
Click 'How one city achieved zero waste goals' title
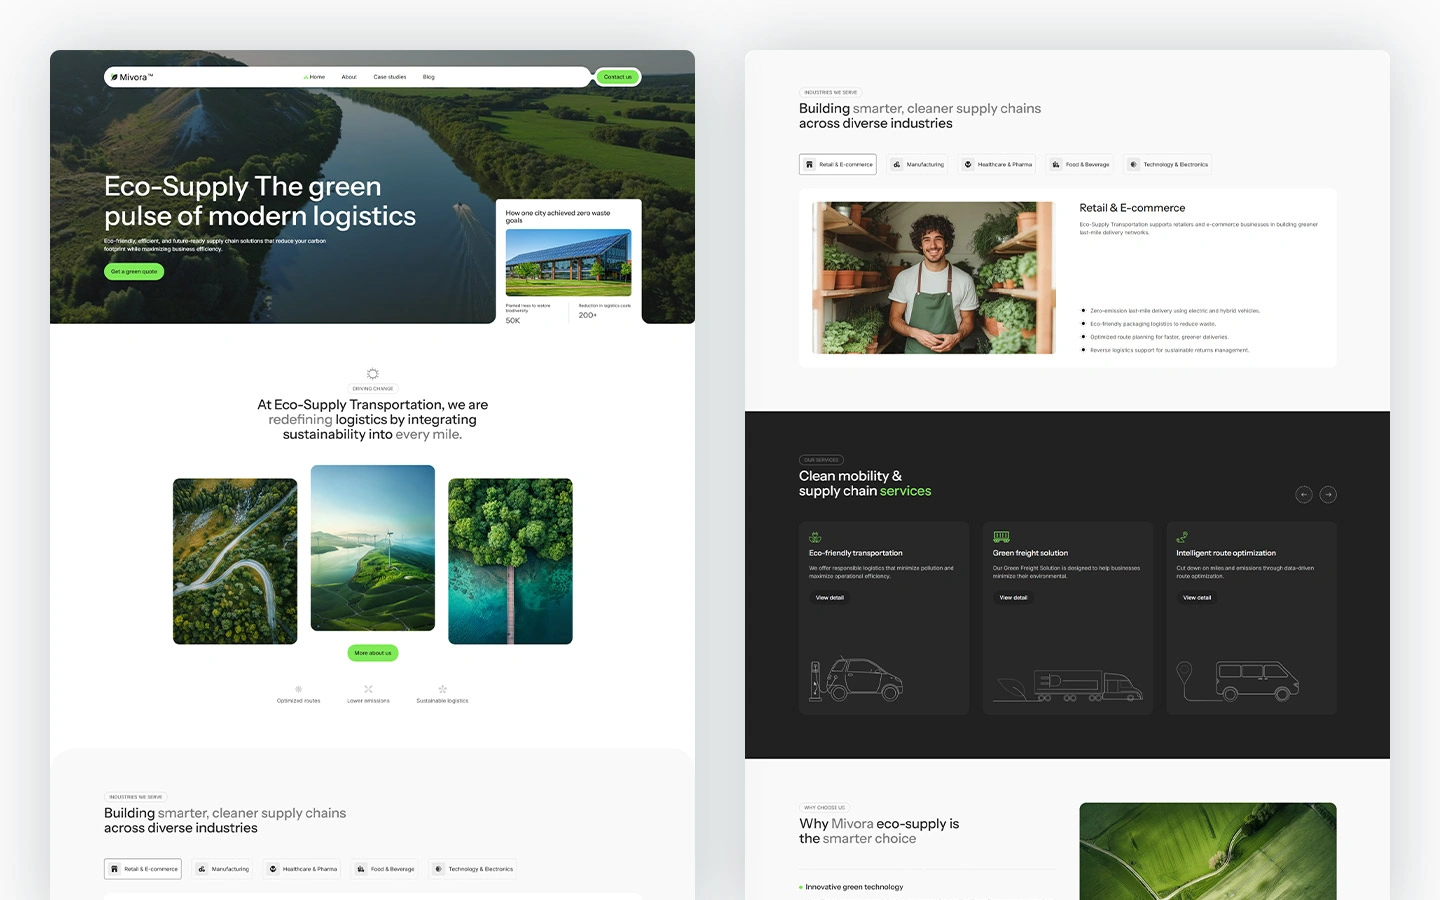pos(558,216)
